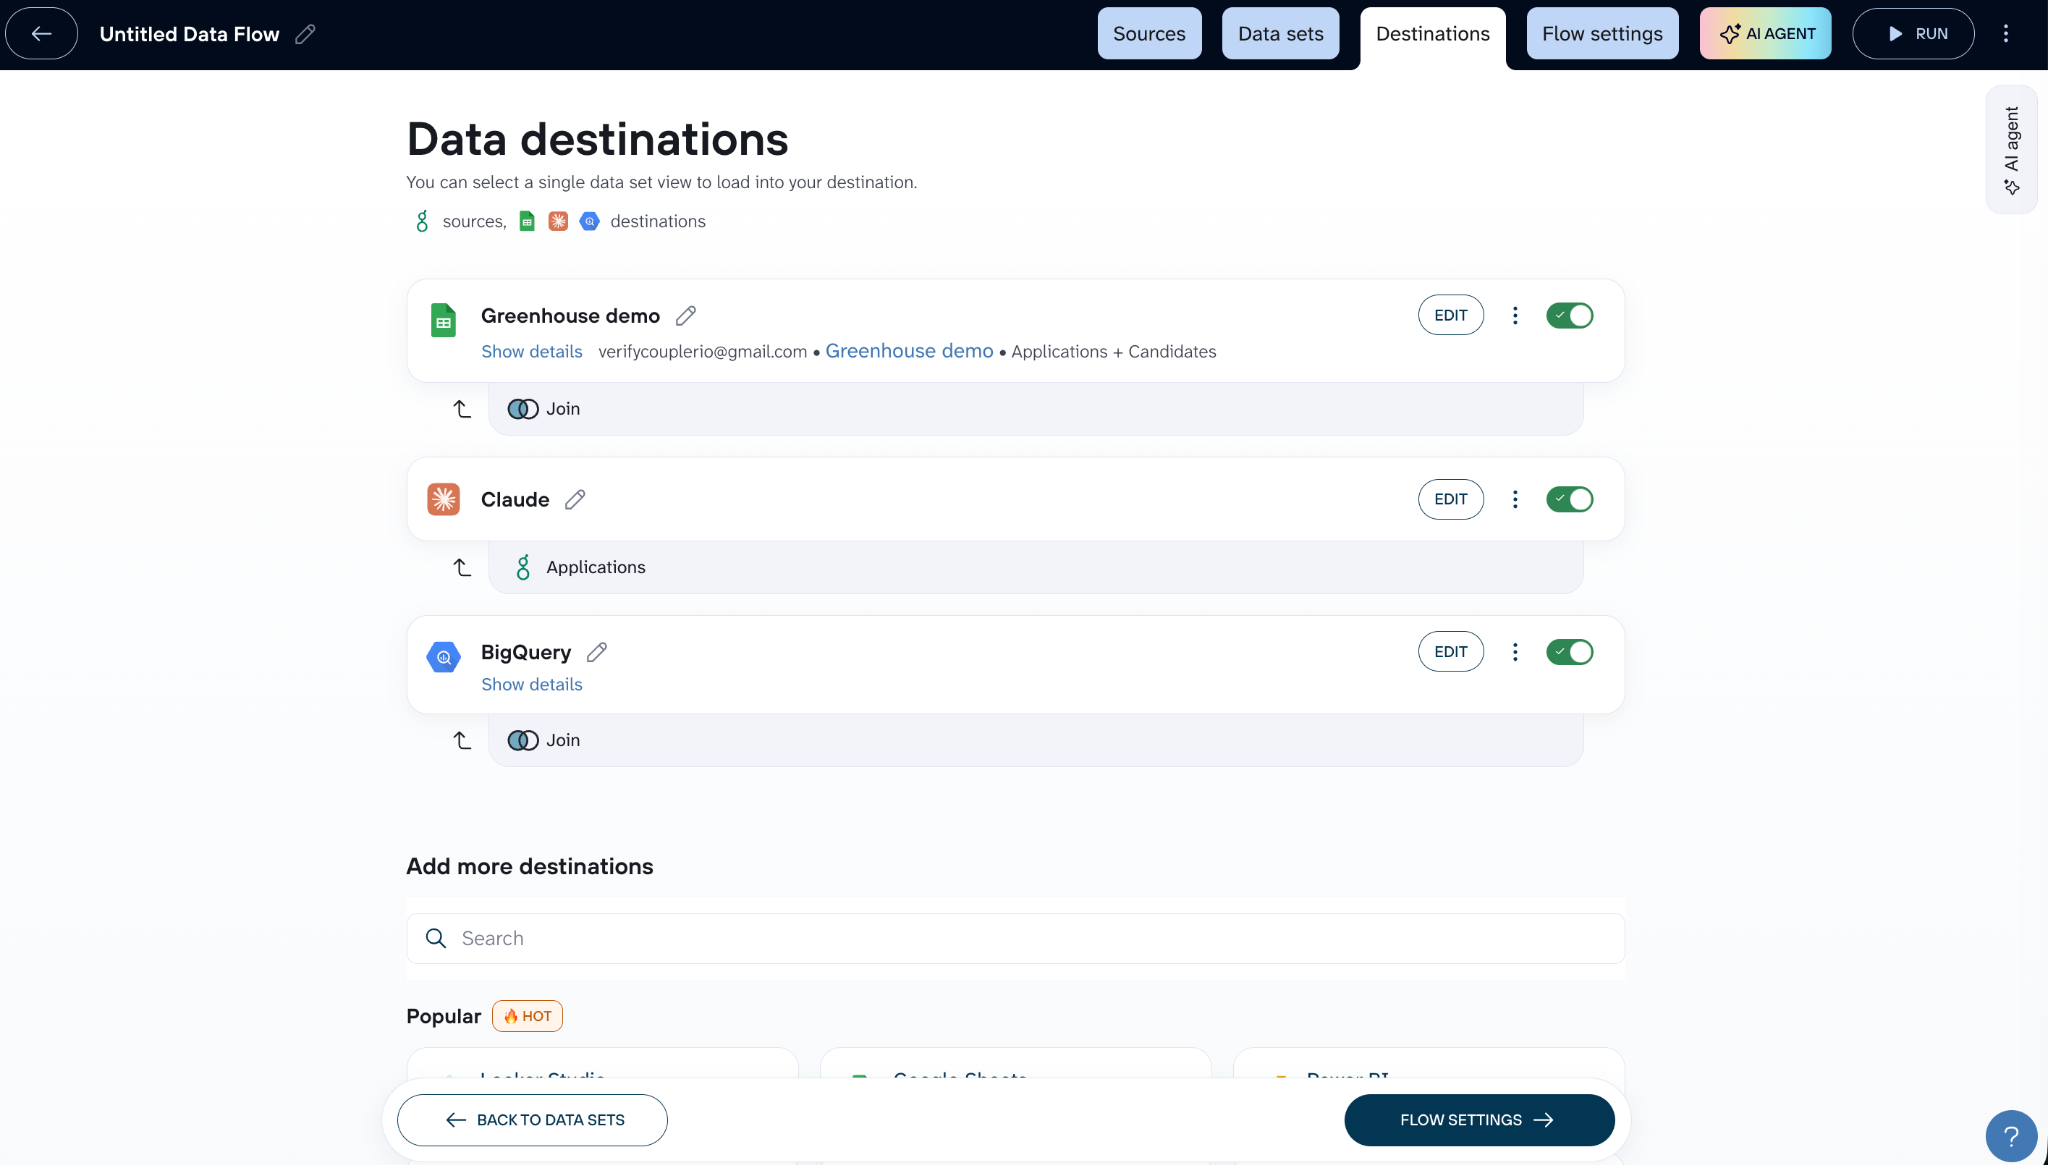Click the HOT badge next to Popular

pyautogui.click(x=527, y=1016)
